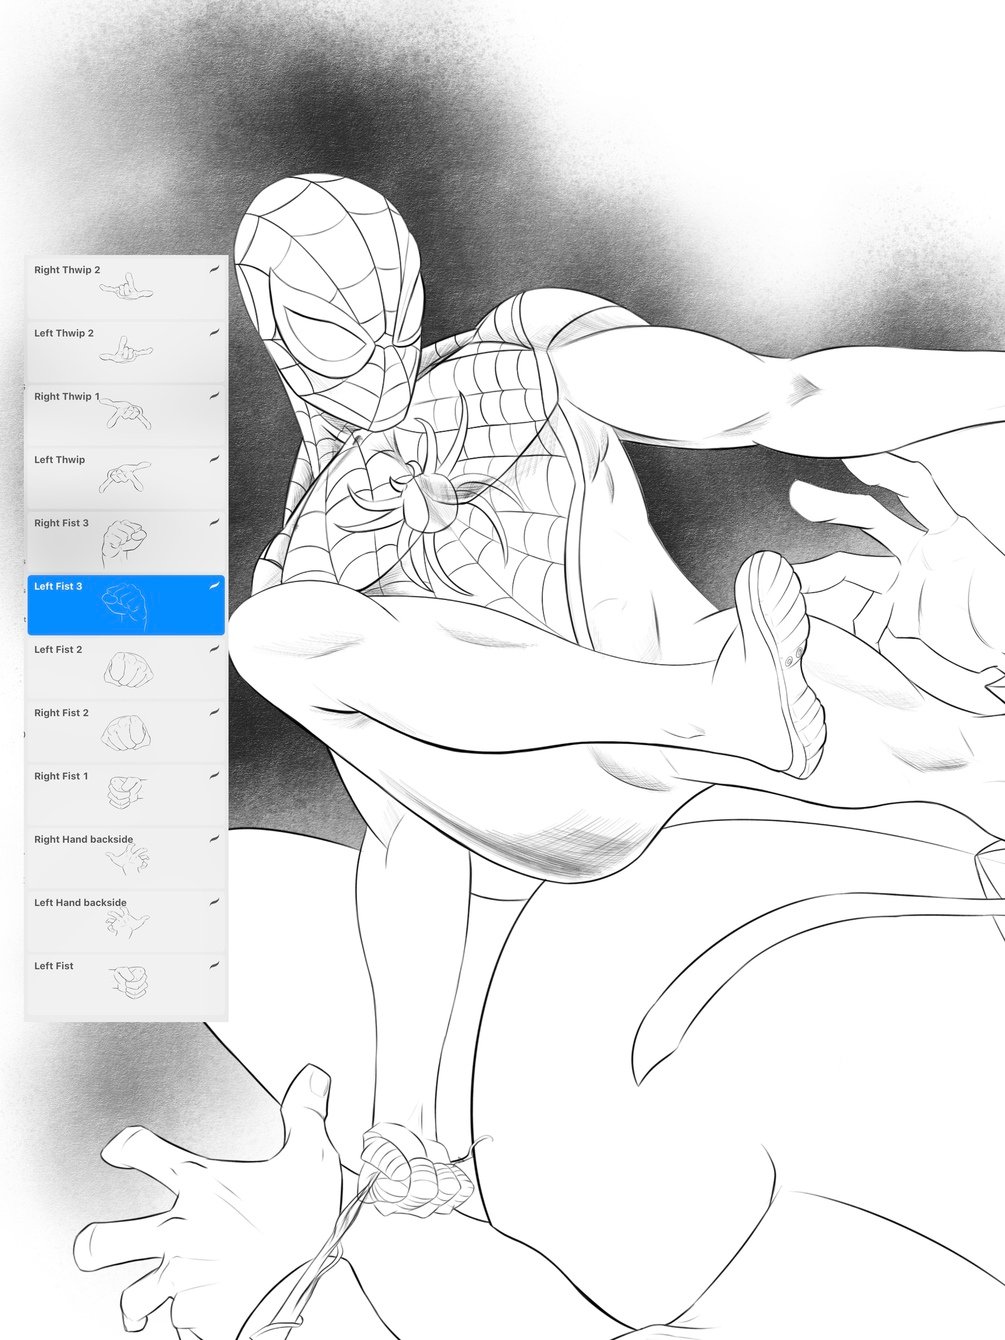Tap the stroke icon on the Left Thwip row
The width and height of the screenshot is (1005, 1340).
[214, 460]
